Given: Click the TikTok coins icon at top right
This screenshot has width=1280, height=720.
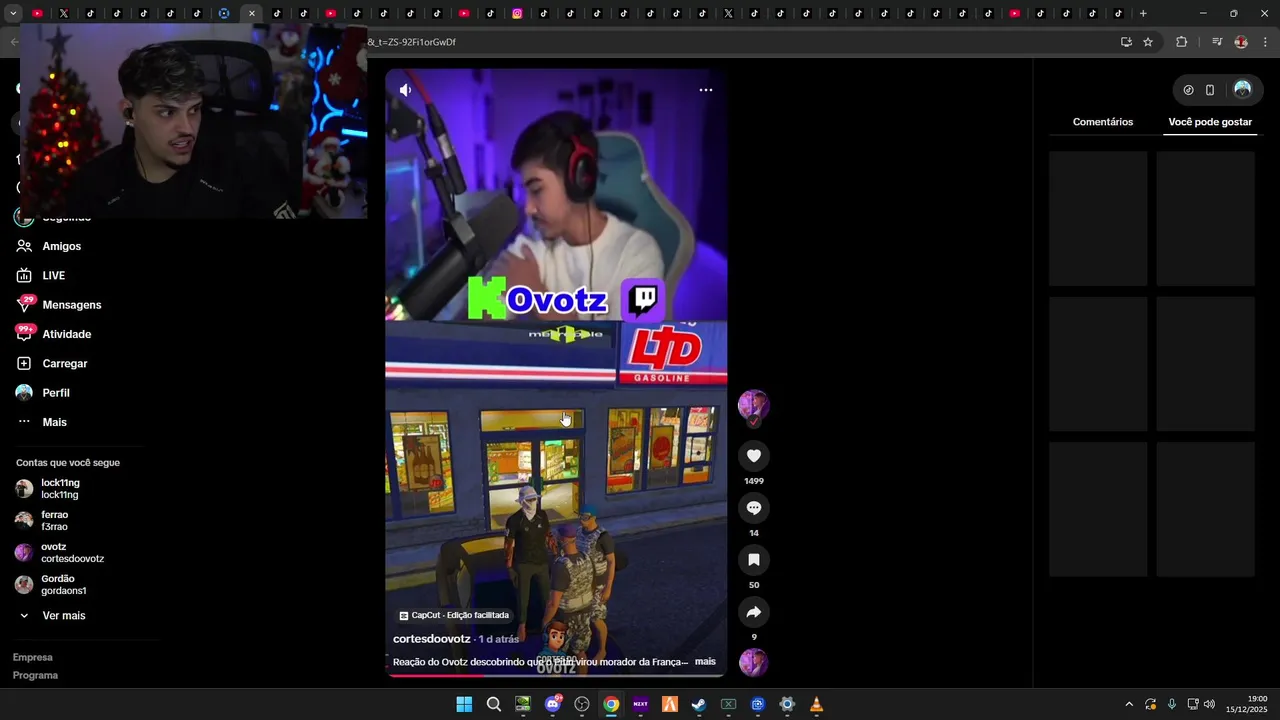Looking at the screenshot, I should [1188, 90].
